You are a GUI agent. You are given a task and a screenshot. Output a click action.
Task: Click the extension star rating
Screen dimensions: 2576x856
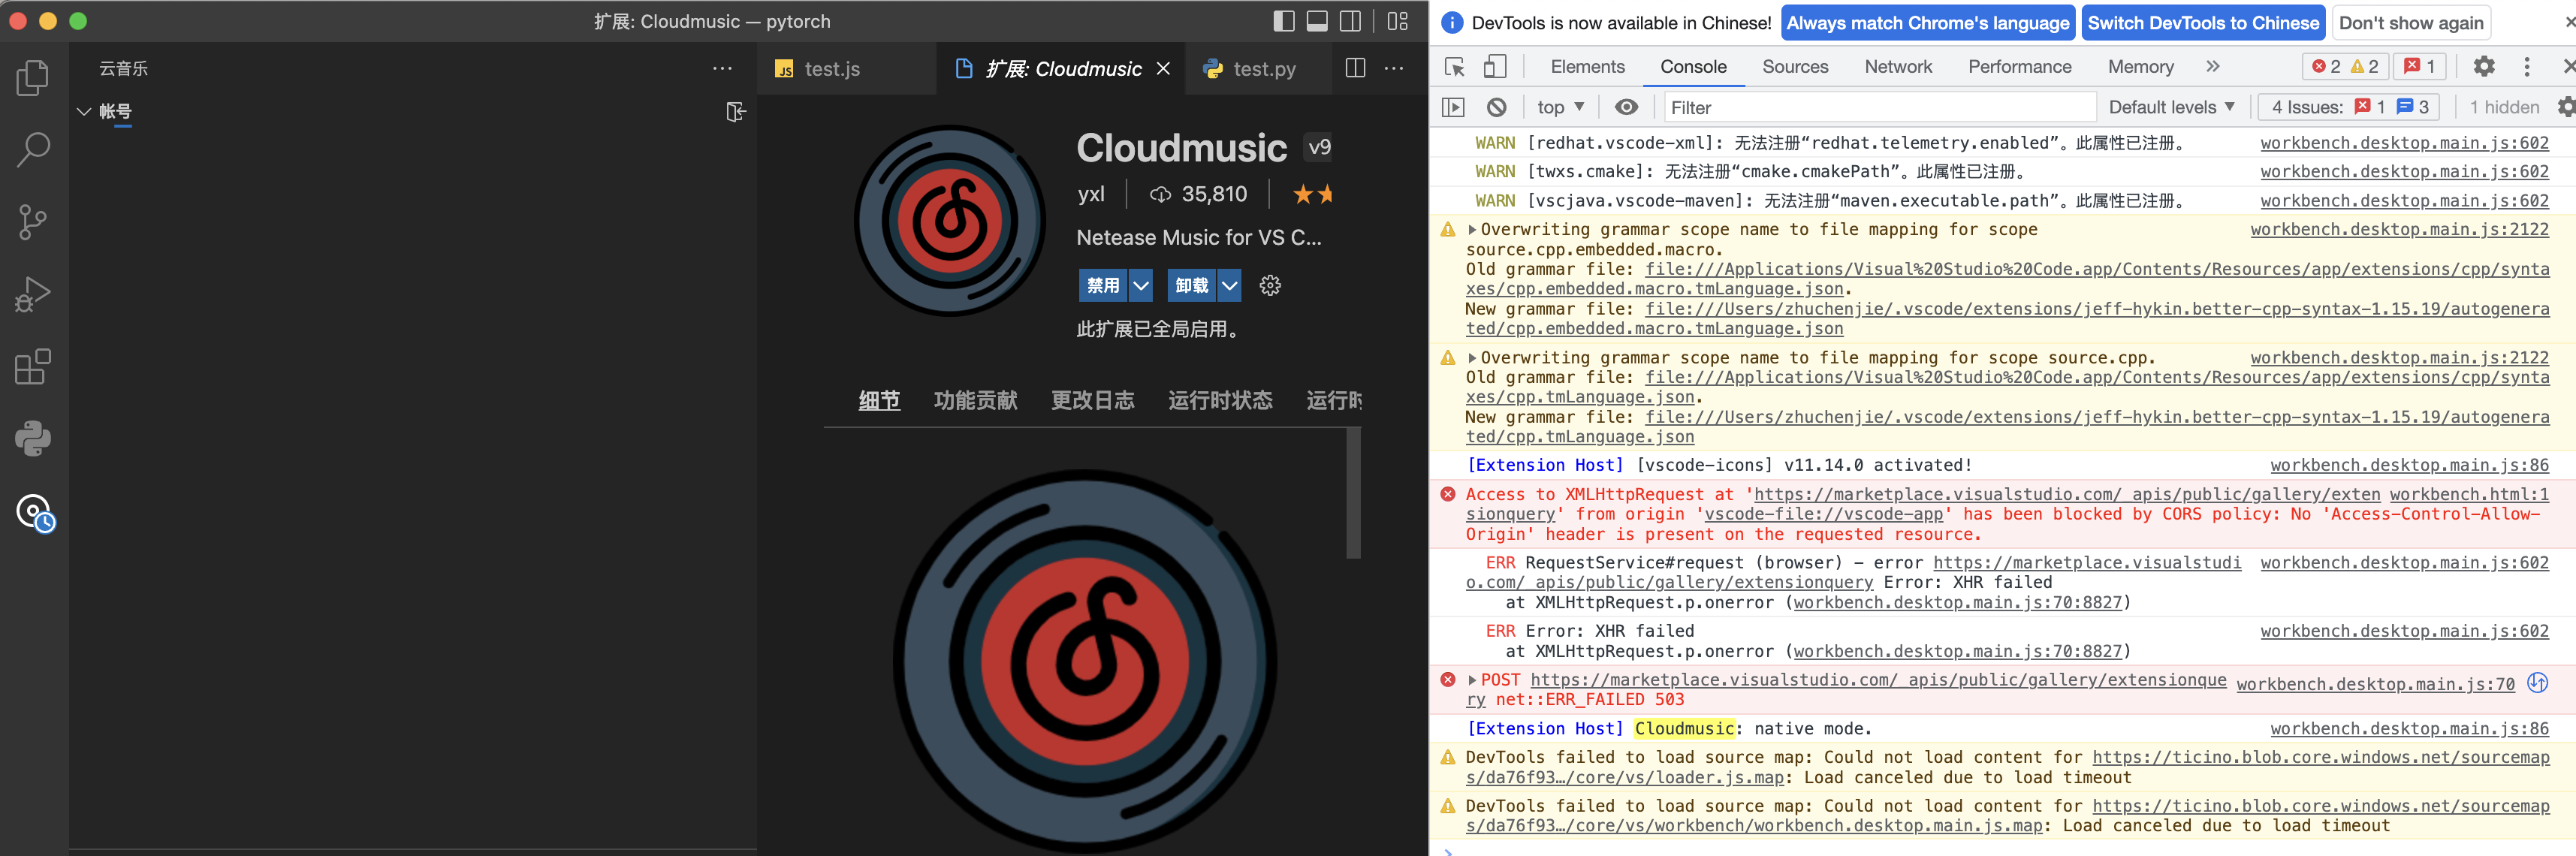(x=1312, y=194)
